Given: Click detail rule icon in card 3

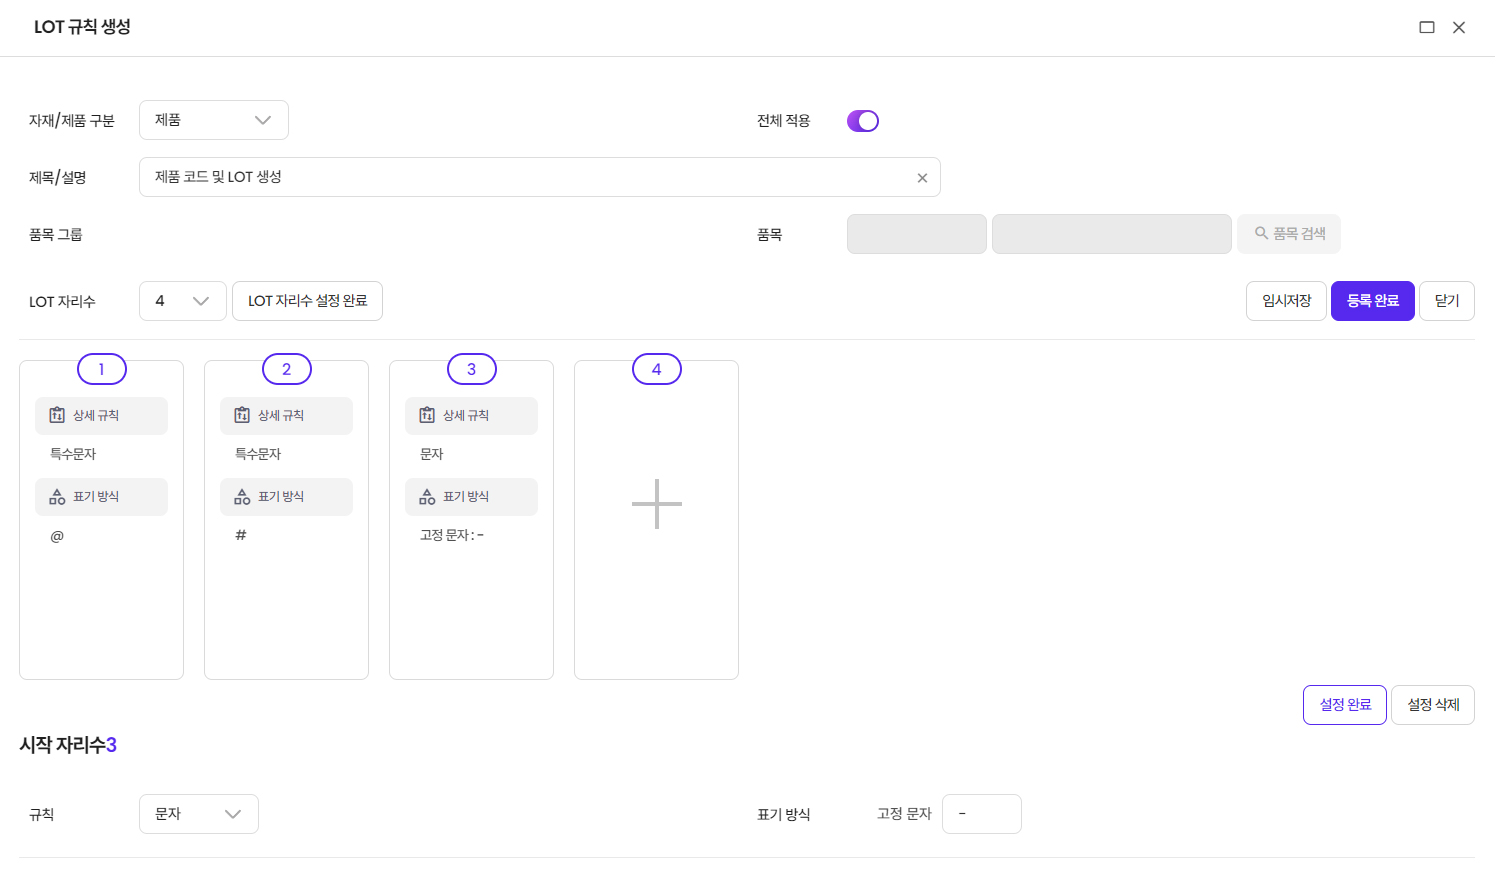Looking at the screenshot, I should pyautogui.click(x=427, y=415).
